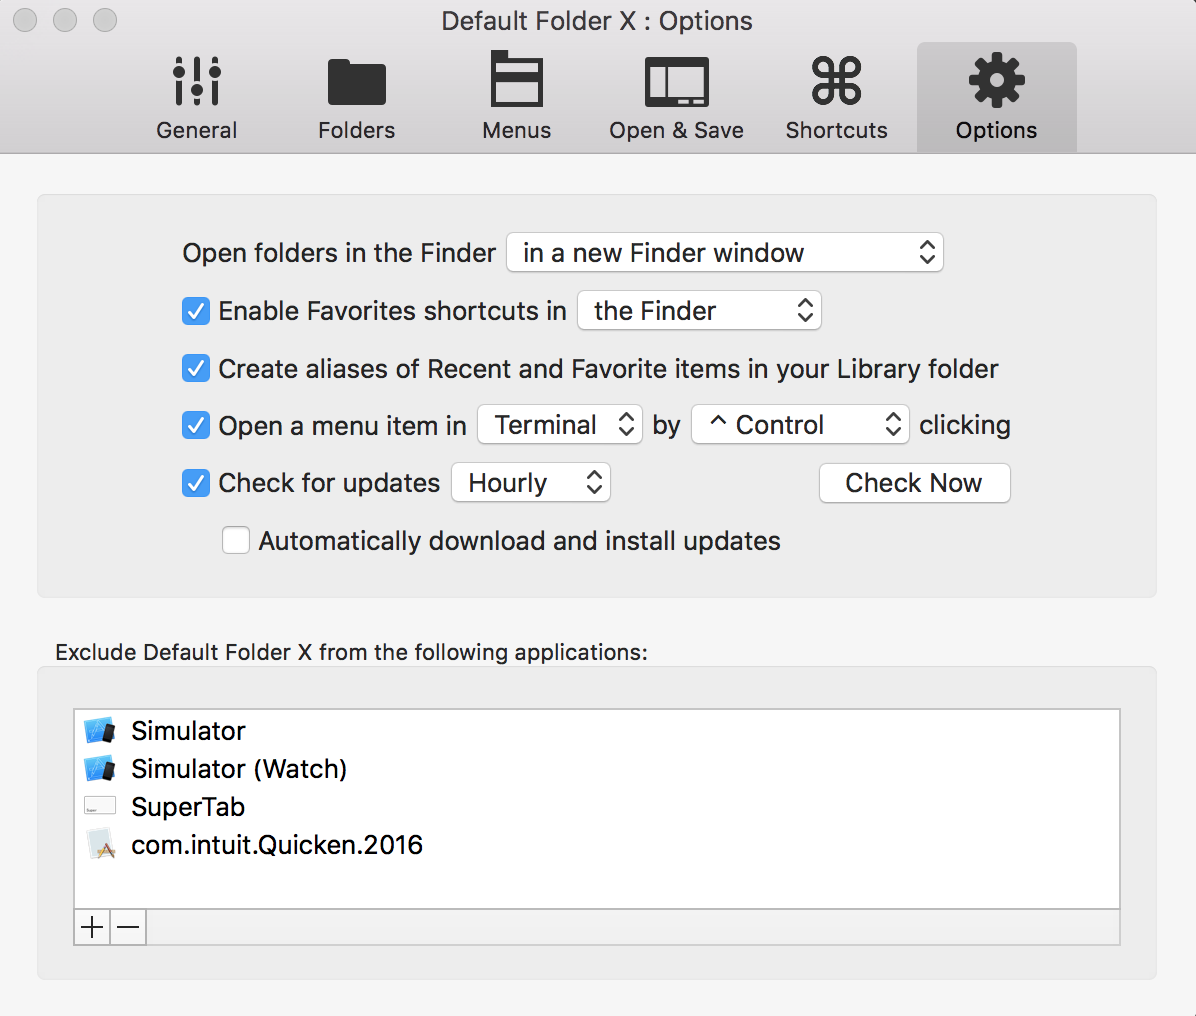Screen dimensions: 1196x1016
Task: Click the com.intuit.Quicken.2016 icon
Action: (100, 844)
